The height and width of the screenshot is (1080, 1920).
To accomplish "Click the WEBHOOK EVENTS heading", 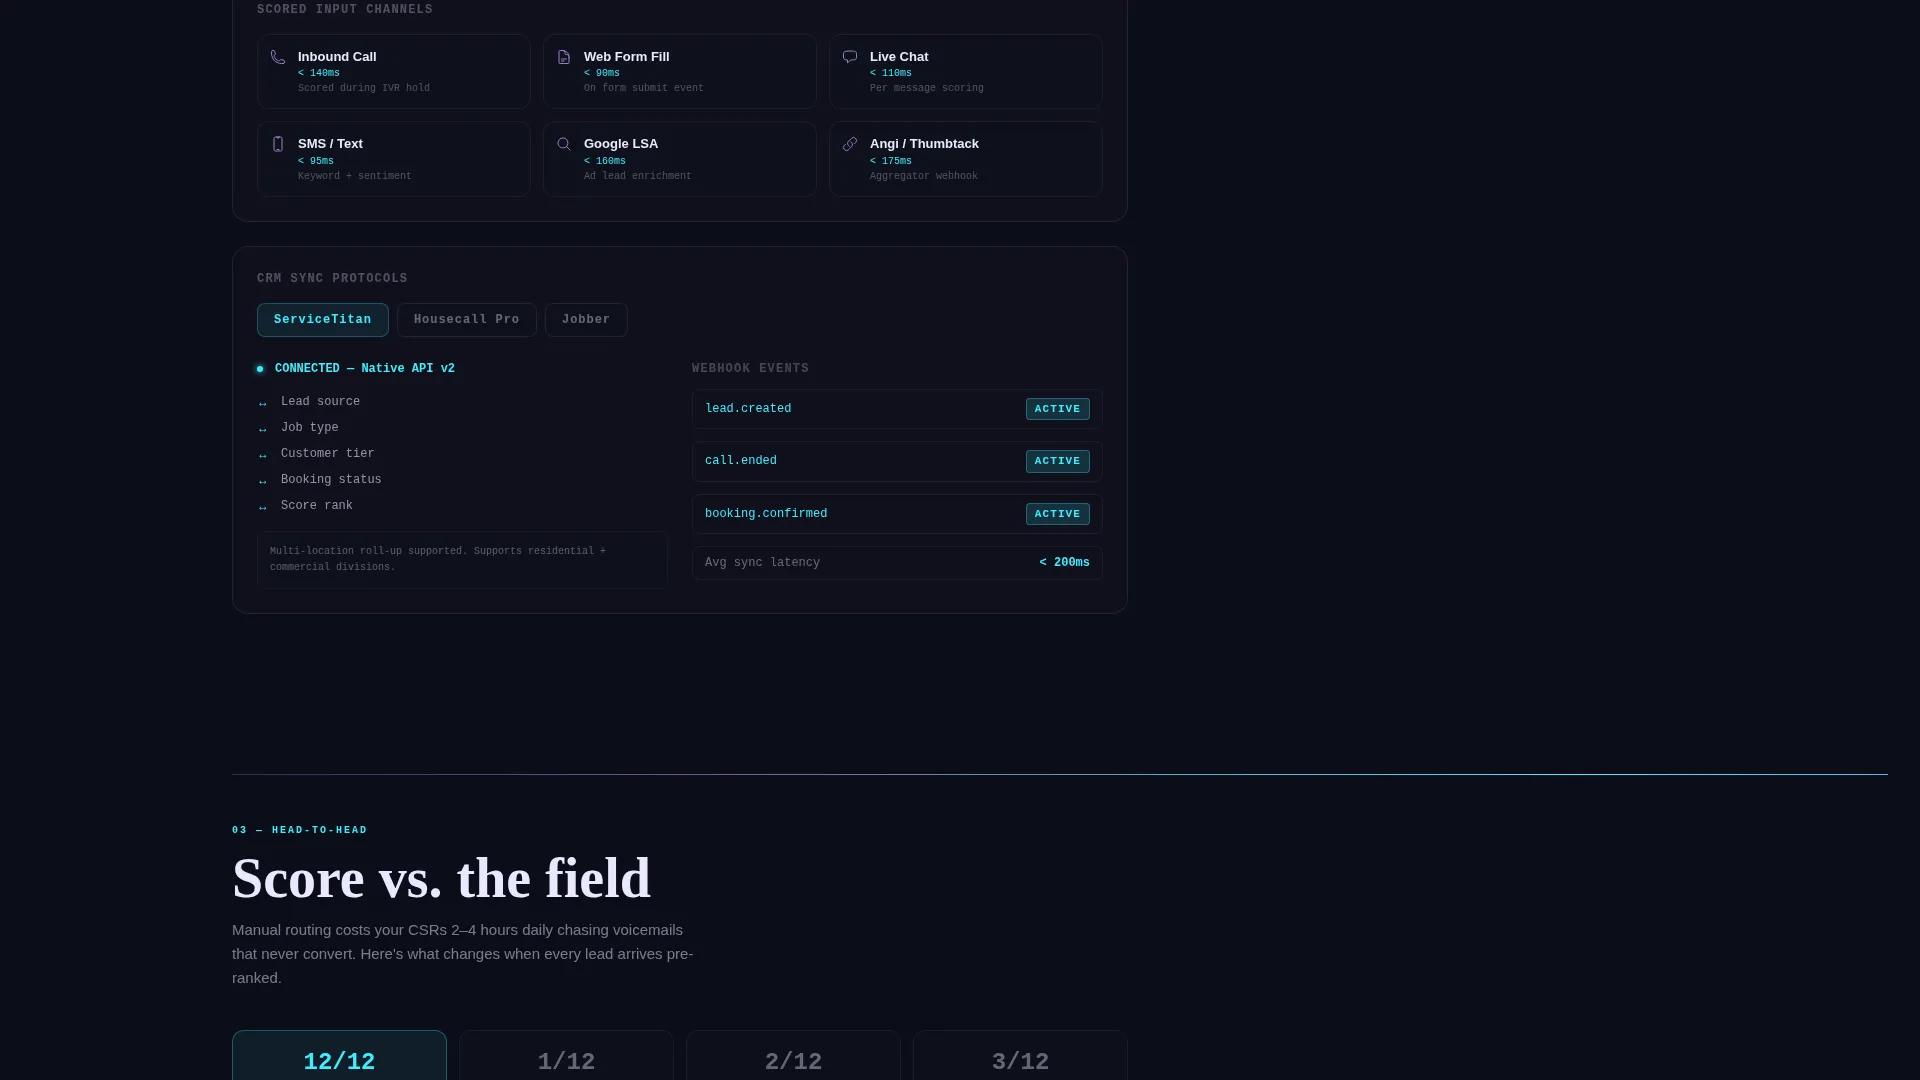I will coord(751,369).
